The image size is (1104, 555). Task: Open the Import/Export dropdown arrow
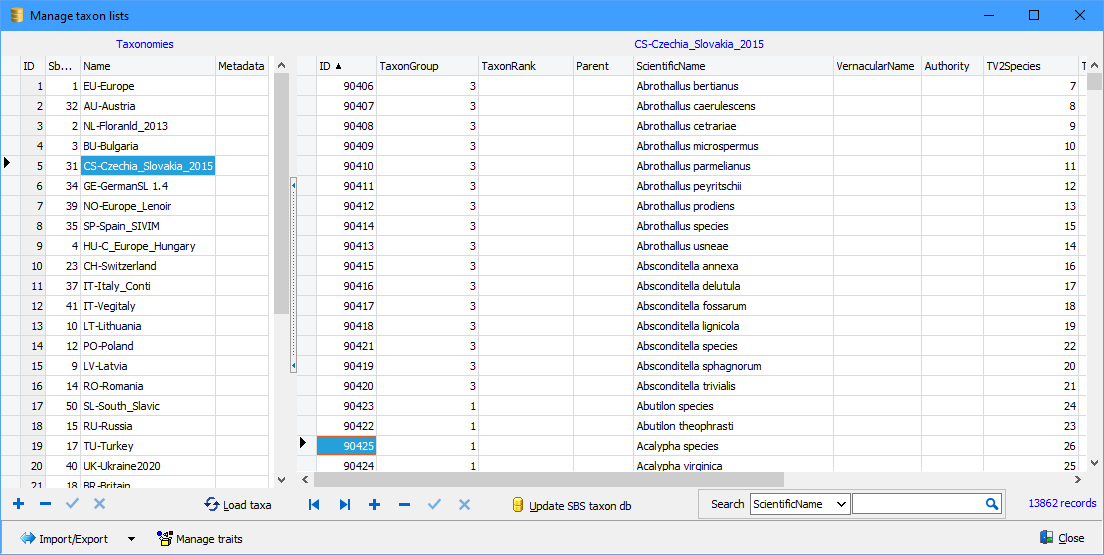pyautogui.click(x=131, y=539)
